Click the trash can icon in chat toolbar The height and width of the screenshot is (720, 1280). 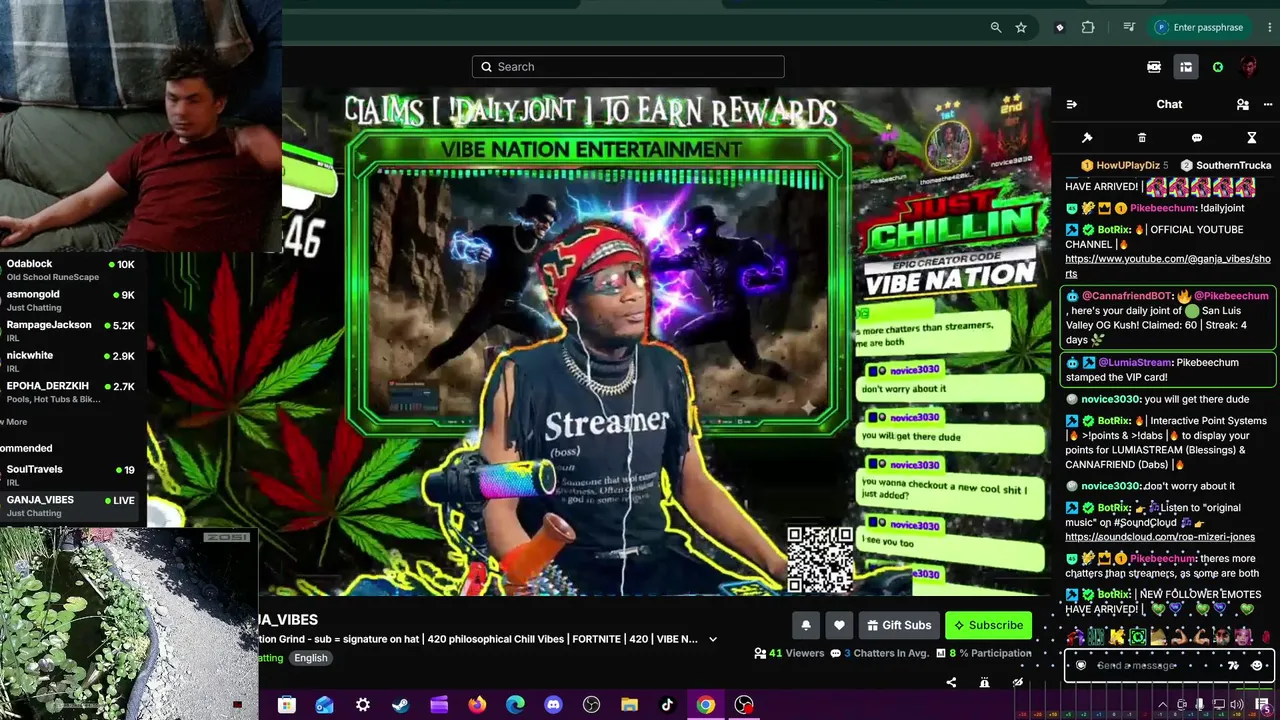[1142, 138]
